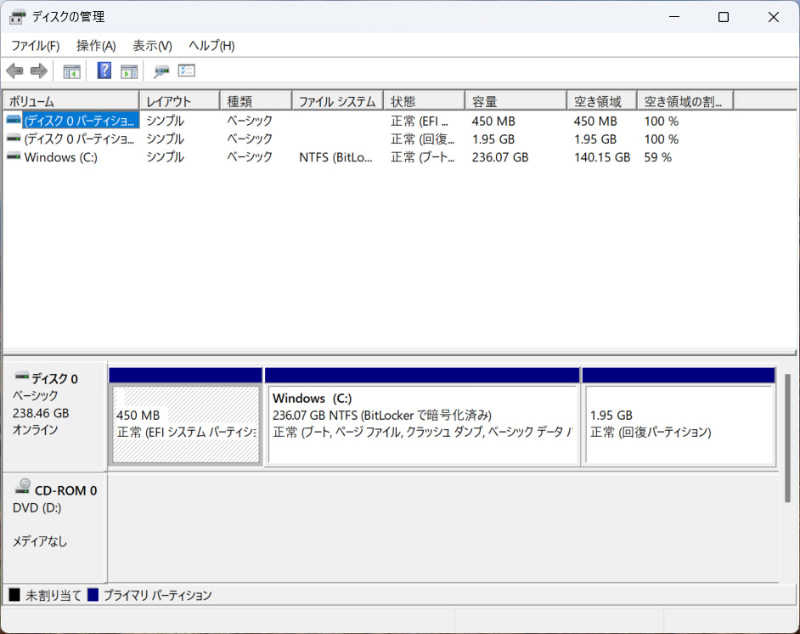Click the recovery partition row's drive icon
The width and height of the screenshot is (800, 634).
pyautogui.click(x=14, y=138)
